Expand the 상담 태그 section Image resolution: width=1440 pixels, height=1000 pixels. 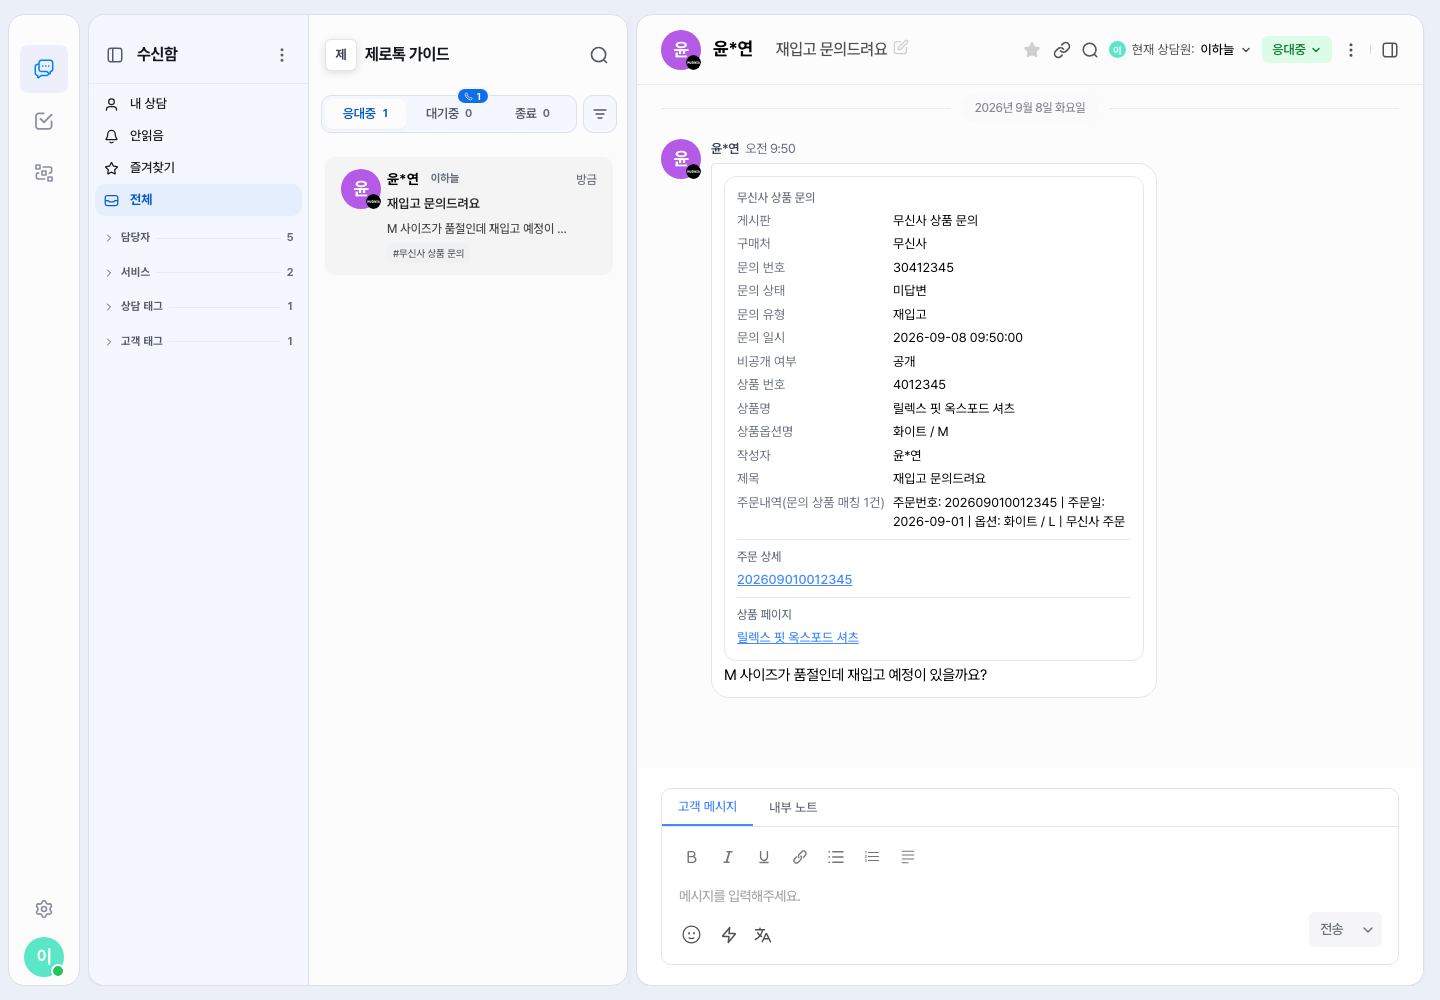[x=199, y=306]
